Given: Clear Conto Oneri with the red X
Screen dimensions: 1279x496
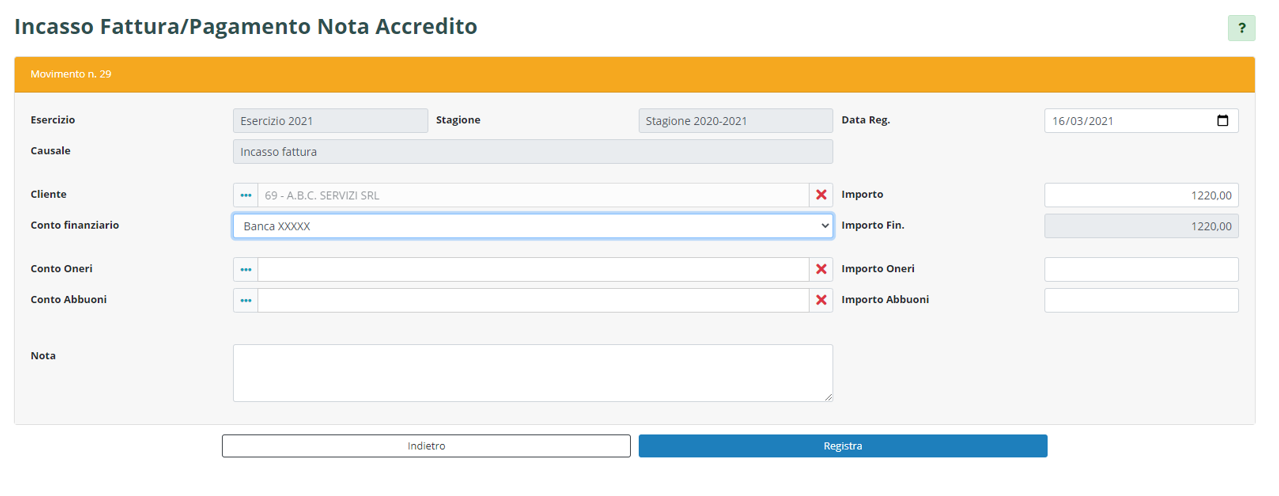Looking at the screenshot, I should pyautogui.click(x=821, y=269).
